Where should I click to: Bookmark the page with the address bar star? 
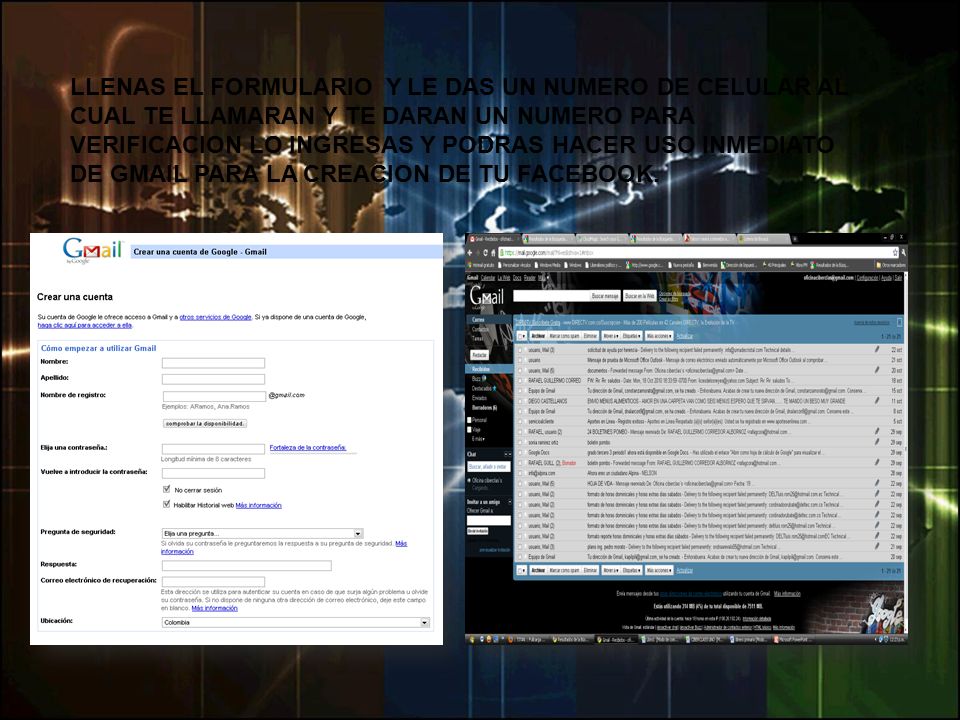pyautogui.click(x=894, y=252)
